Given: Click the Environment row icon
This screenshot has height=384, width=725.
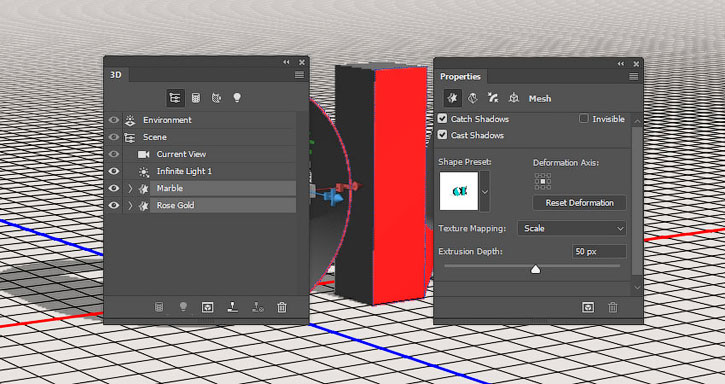Looking at the screenshot, I should coord(130,120).
